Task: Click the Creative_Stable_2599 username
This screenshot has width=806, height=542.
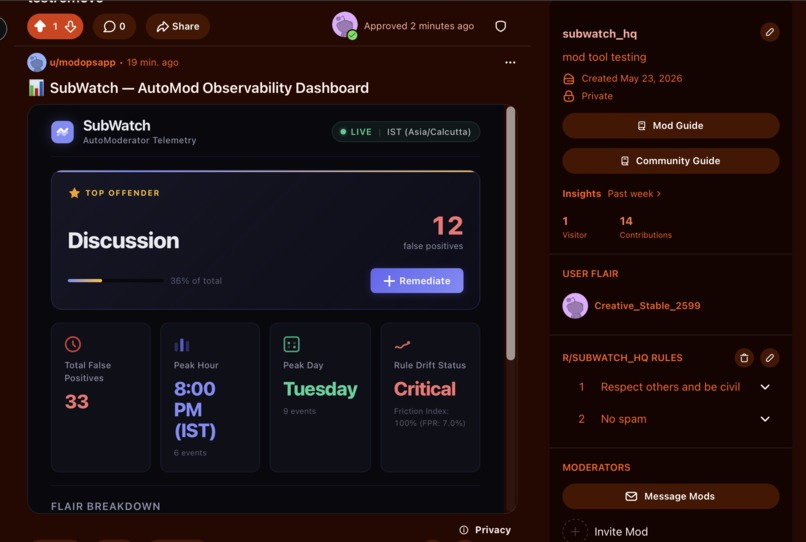Action: [647, 305]
